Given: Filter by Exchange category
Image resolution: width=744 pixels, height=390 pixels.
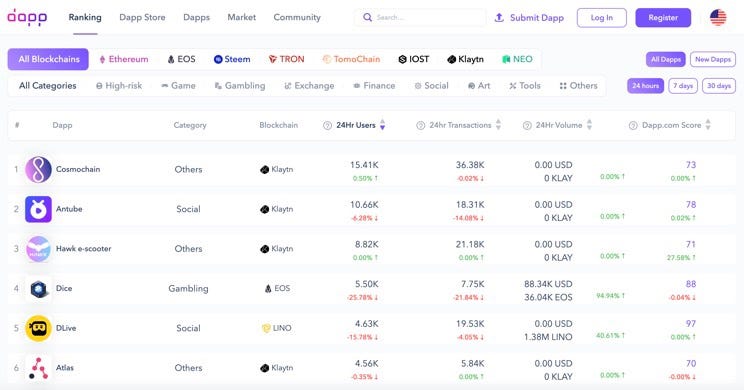Looking at the screenshot, I should (309, 86).
